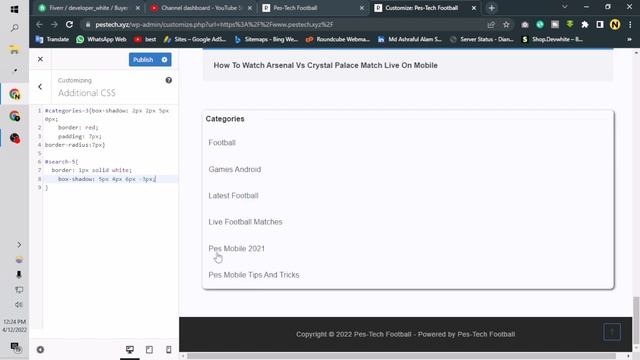Open publish settings gear beside Publish
The height and width of the screenshot is (360, 640).
(x=164, y=60)
